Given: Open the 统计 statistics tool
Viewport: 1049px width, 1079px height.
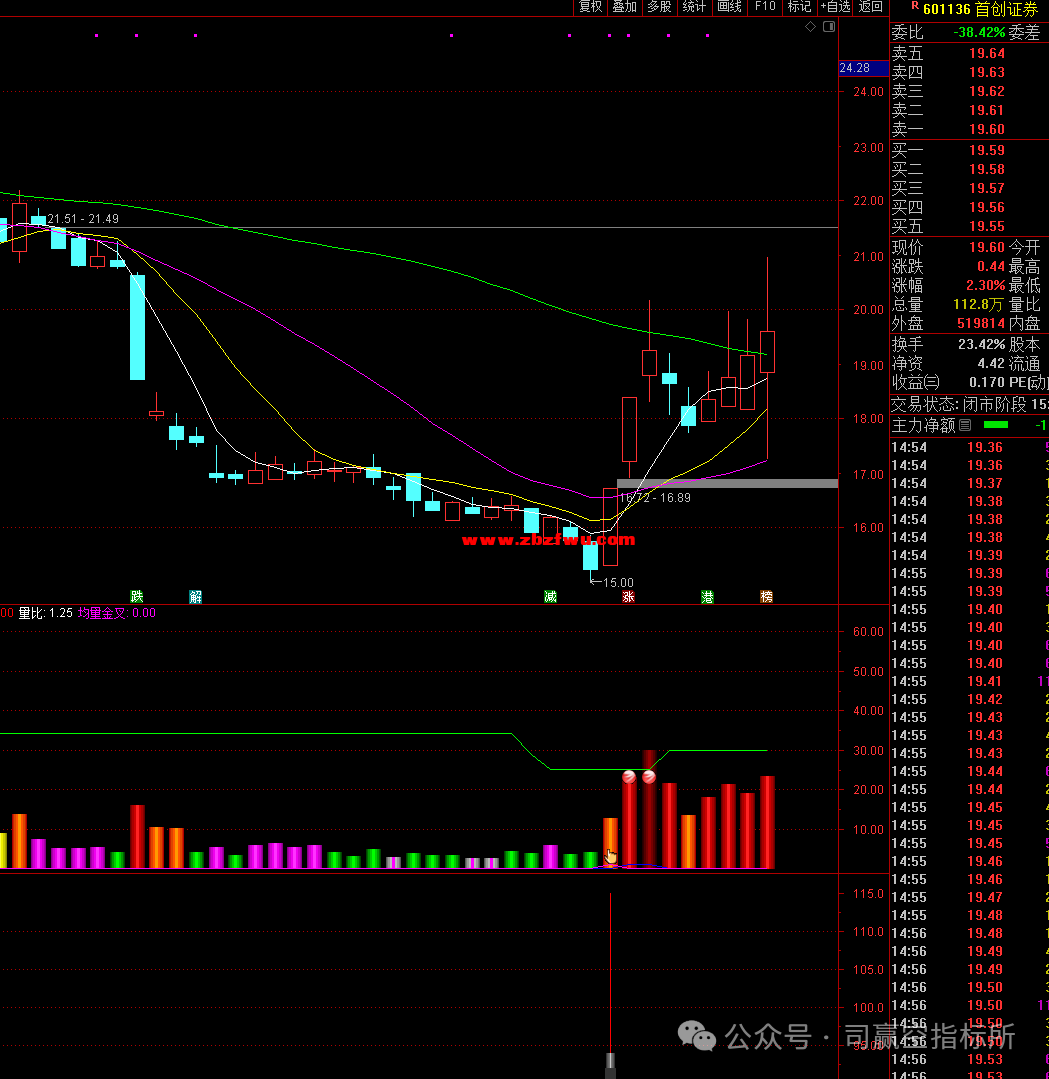Looking at the screenshot, I should [693, 7].
